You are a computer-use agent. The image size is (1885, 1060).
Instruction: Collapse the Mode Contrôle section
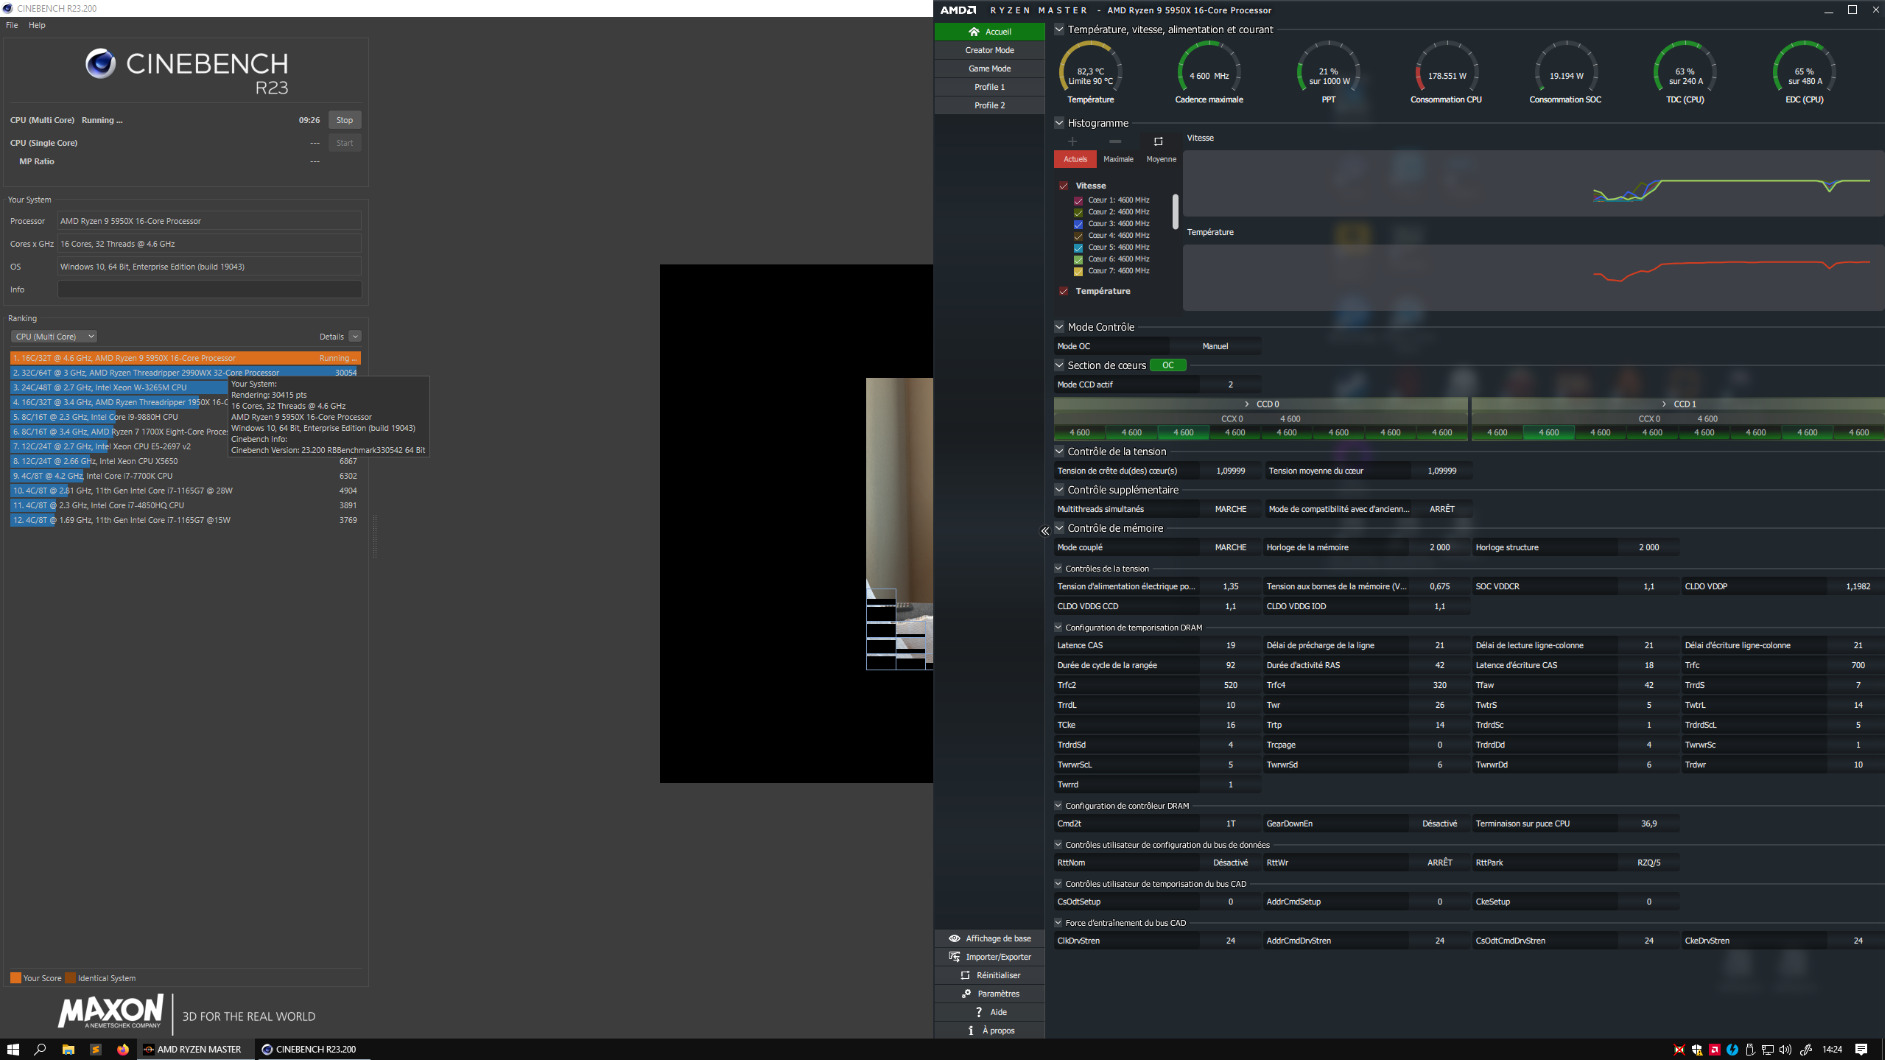coord(1059,327)
